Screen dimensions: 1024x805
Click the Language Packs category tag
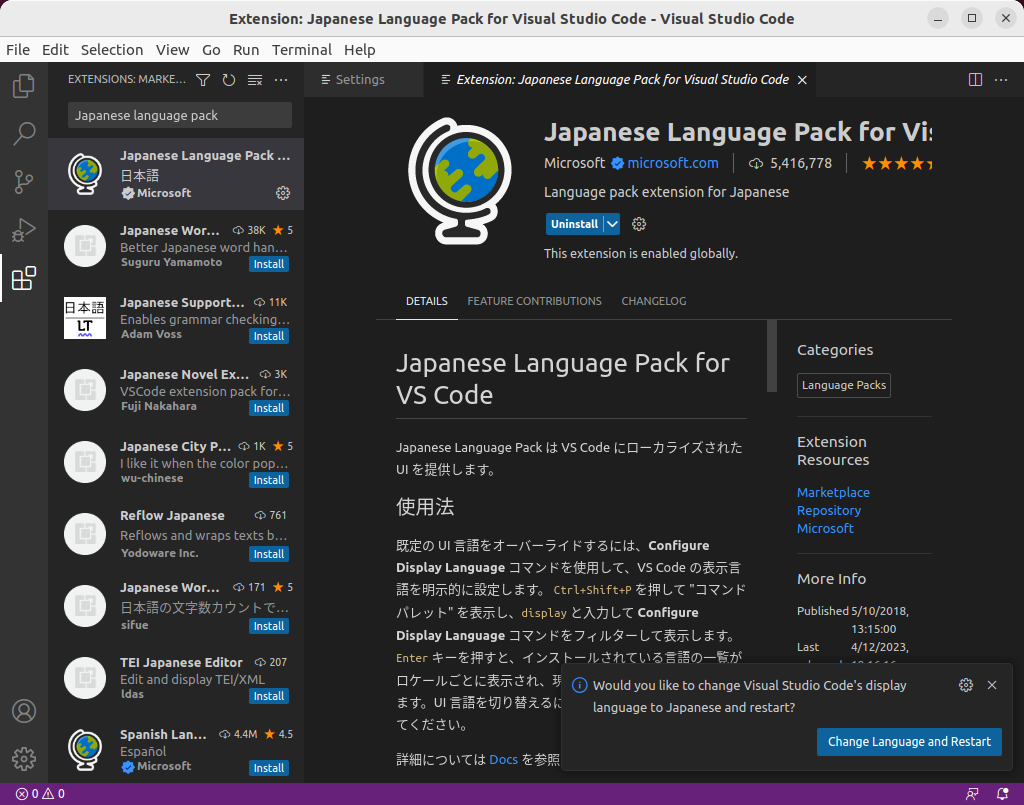coord(844,385)
